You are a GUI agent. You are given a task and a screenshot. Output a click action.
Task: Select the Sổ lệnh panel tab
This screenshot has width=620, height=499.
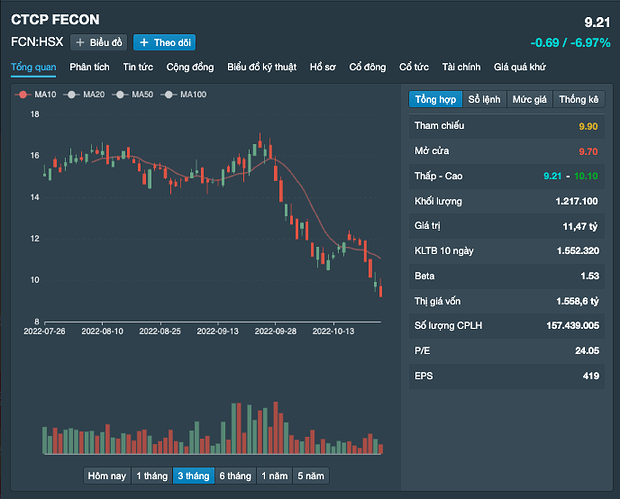pos(484,100)
